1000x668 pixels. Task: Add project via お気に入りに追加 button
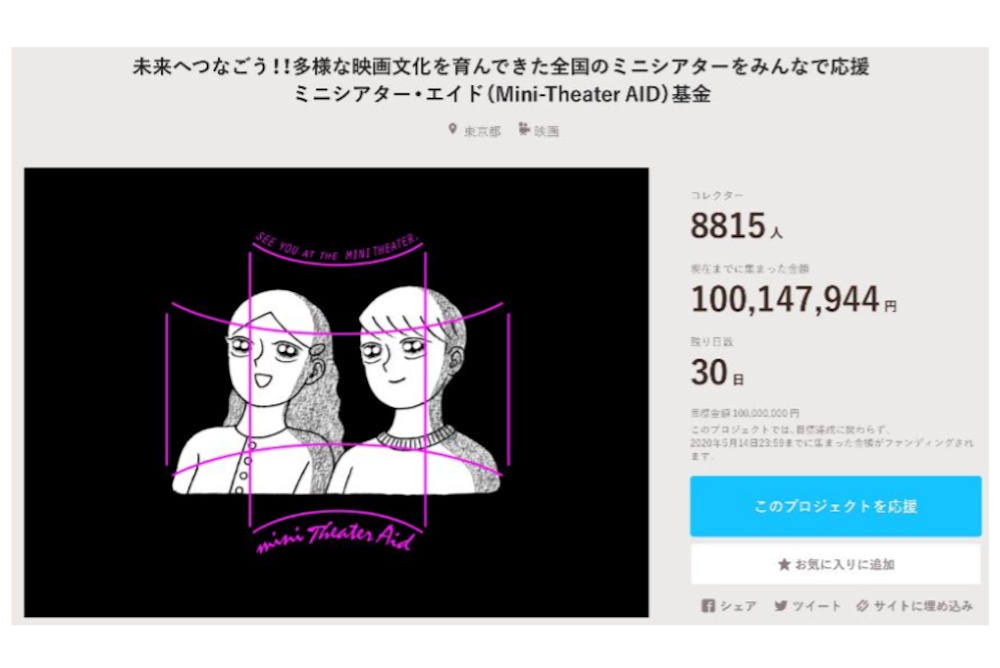tap(835, 564)
